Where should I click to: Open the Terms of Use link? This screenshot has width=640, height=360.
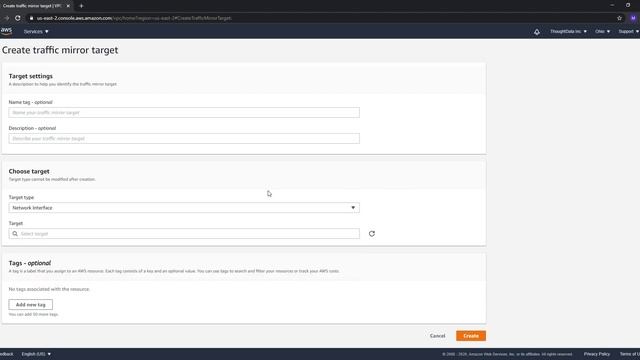629,354
